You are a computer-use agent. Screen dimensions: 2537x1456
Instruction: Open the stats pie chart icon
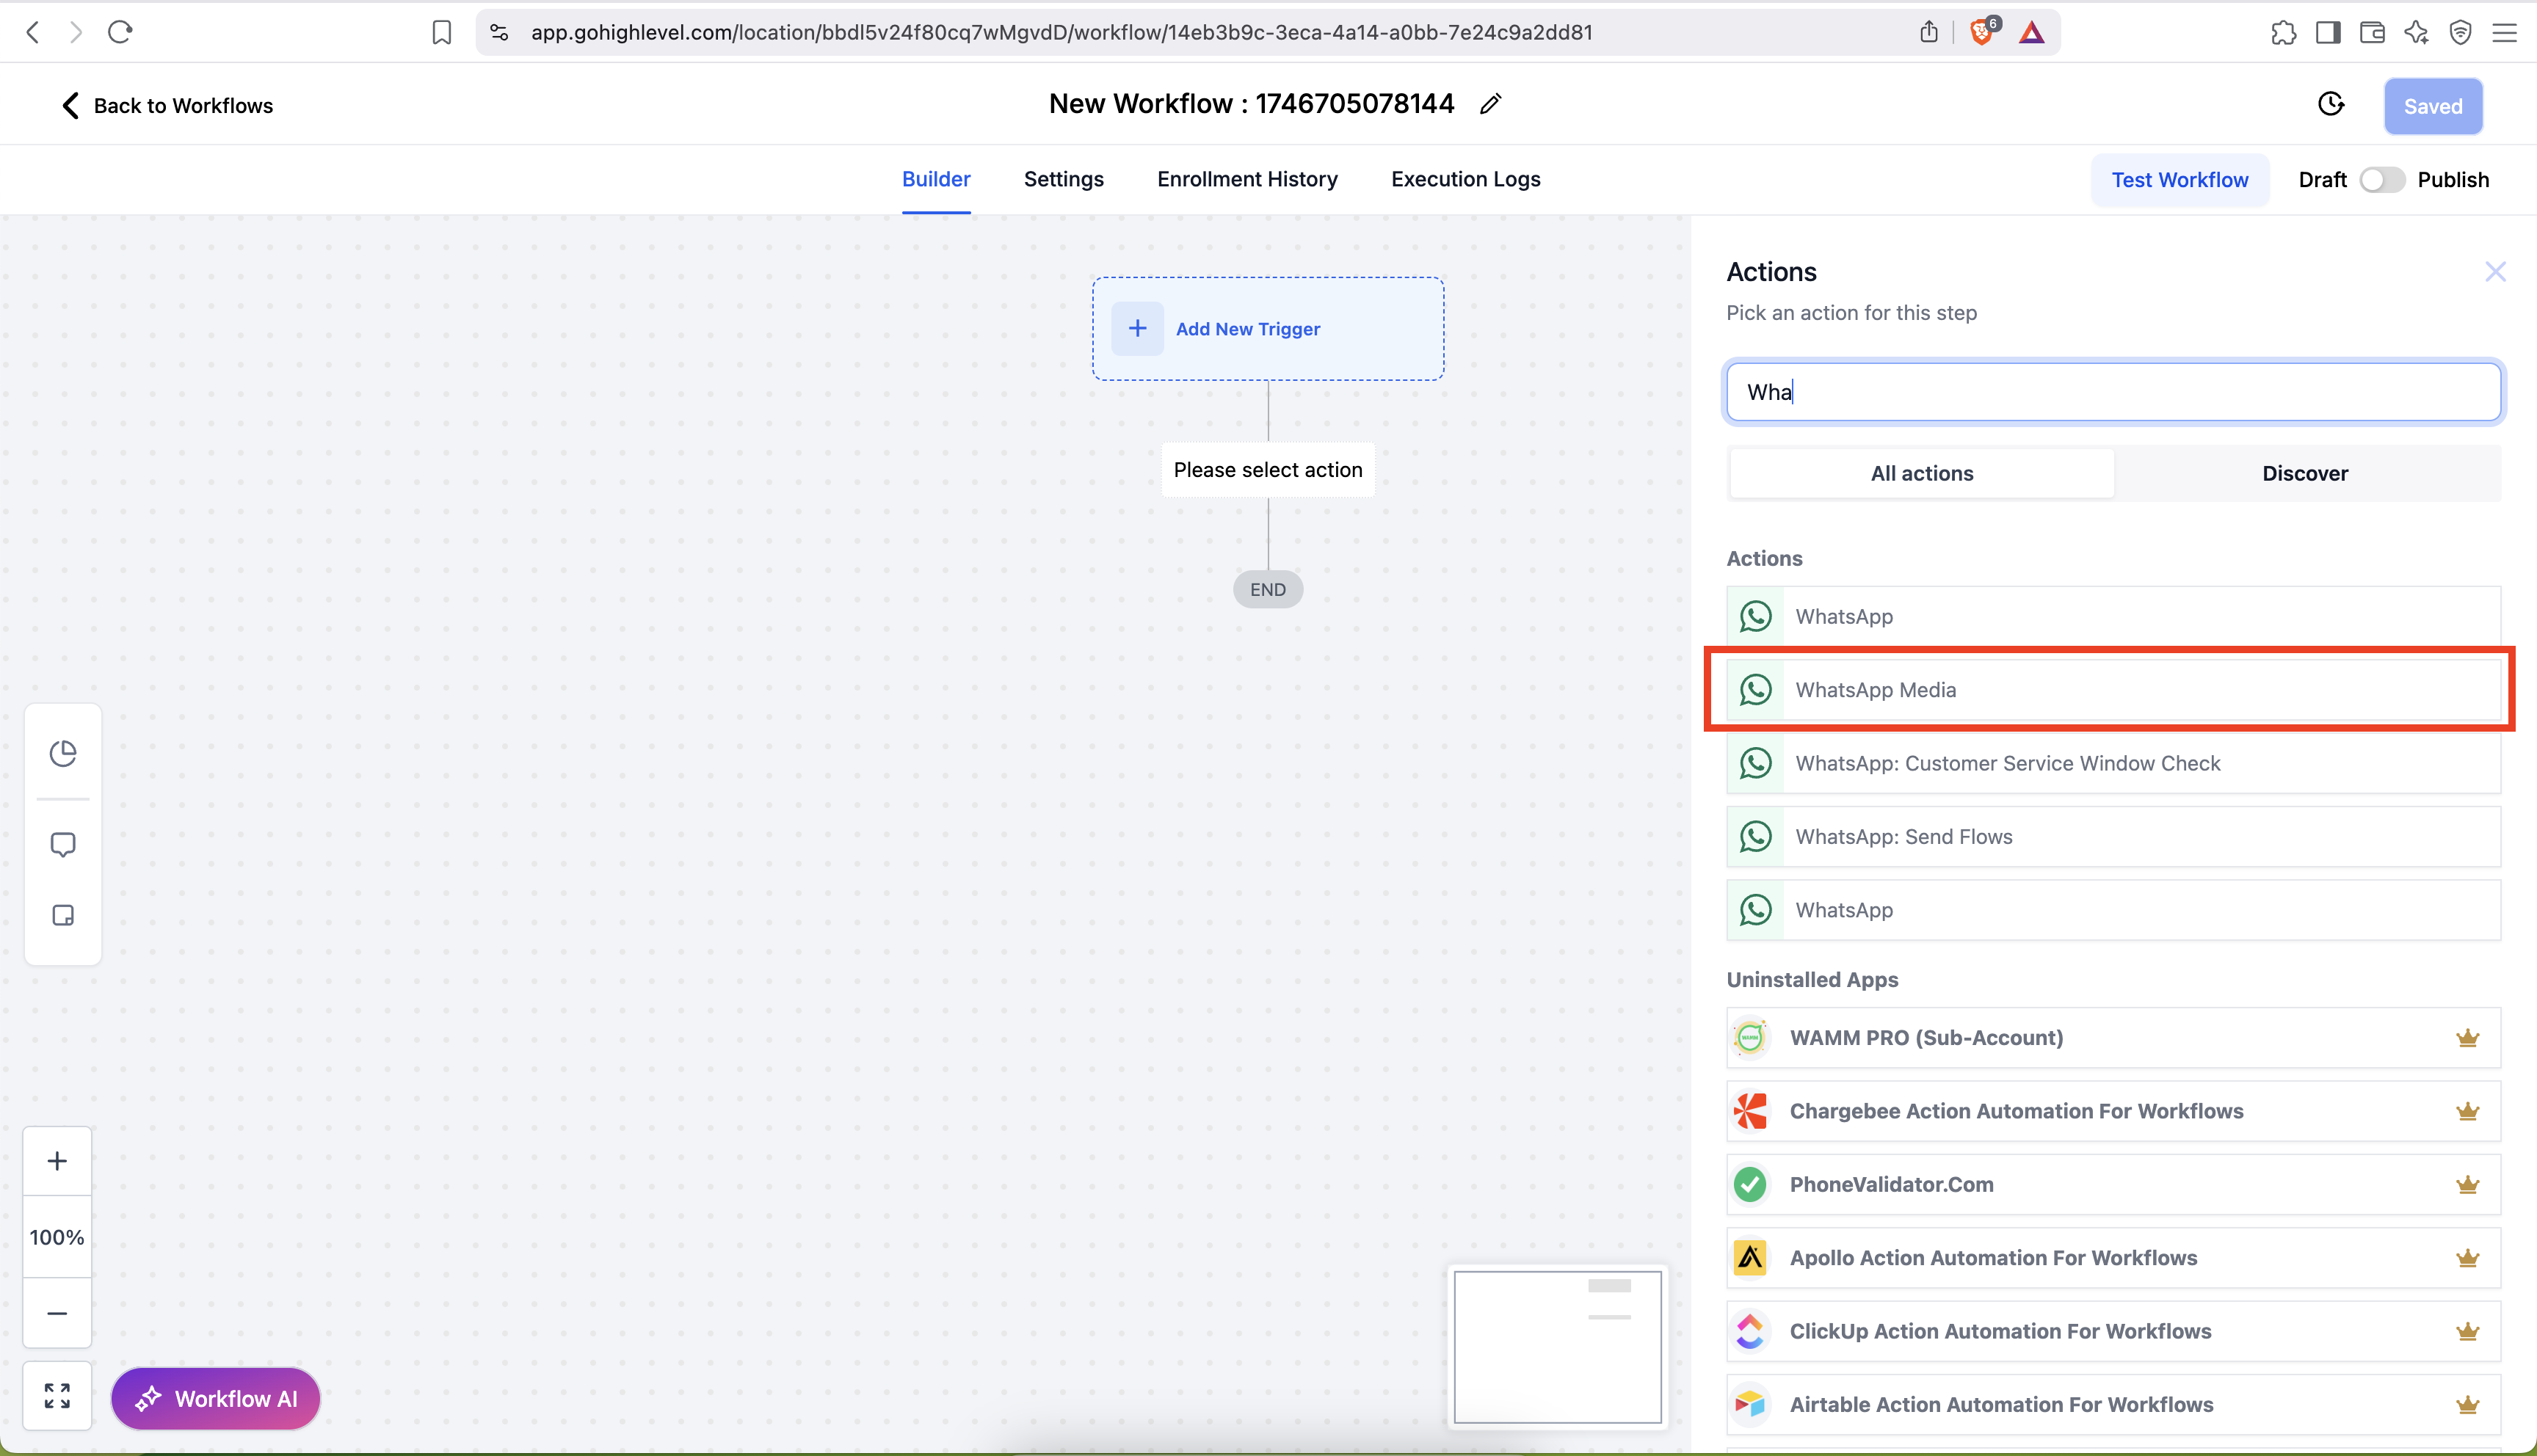tap(63, 753)
